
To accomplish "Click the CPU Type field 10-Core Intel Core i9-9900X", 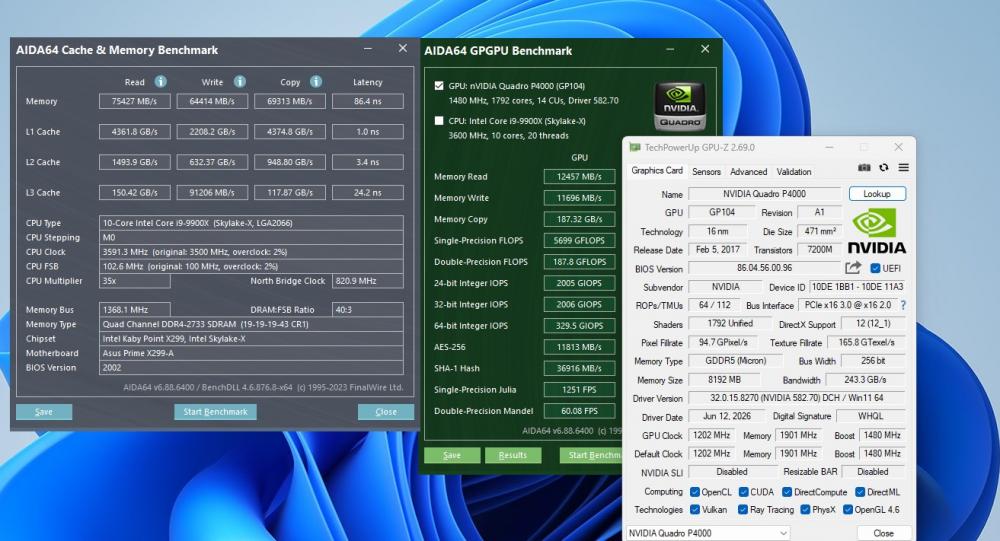I will coord(251,223).
